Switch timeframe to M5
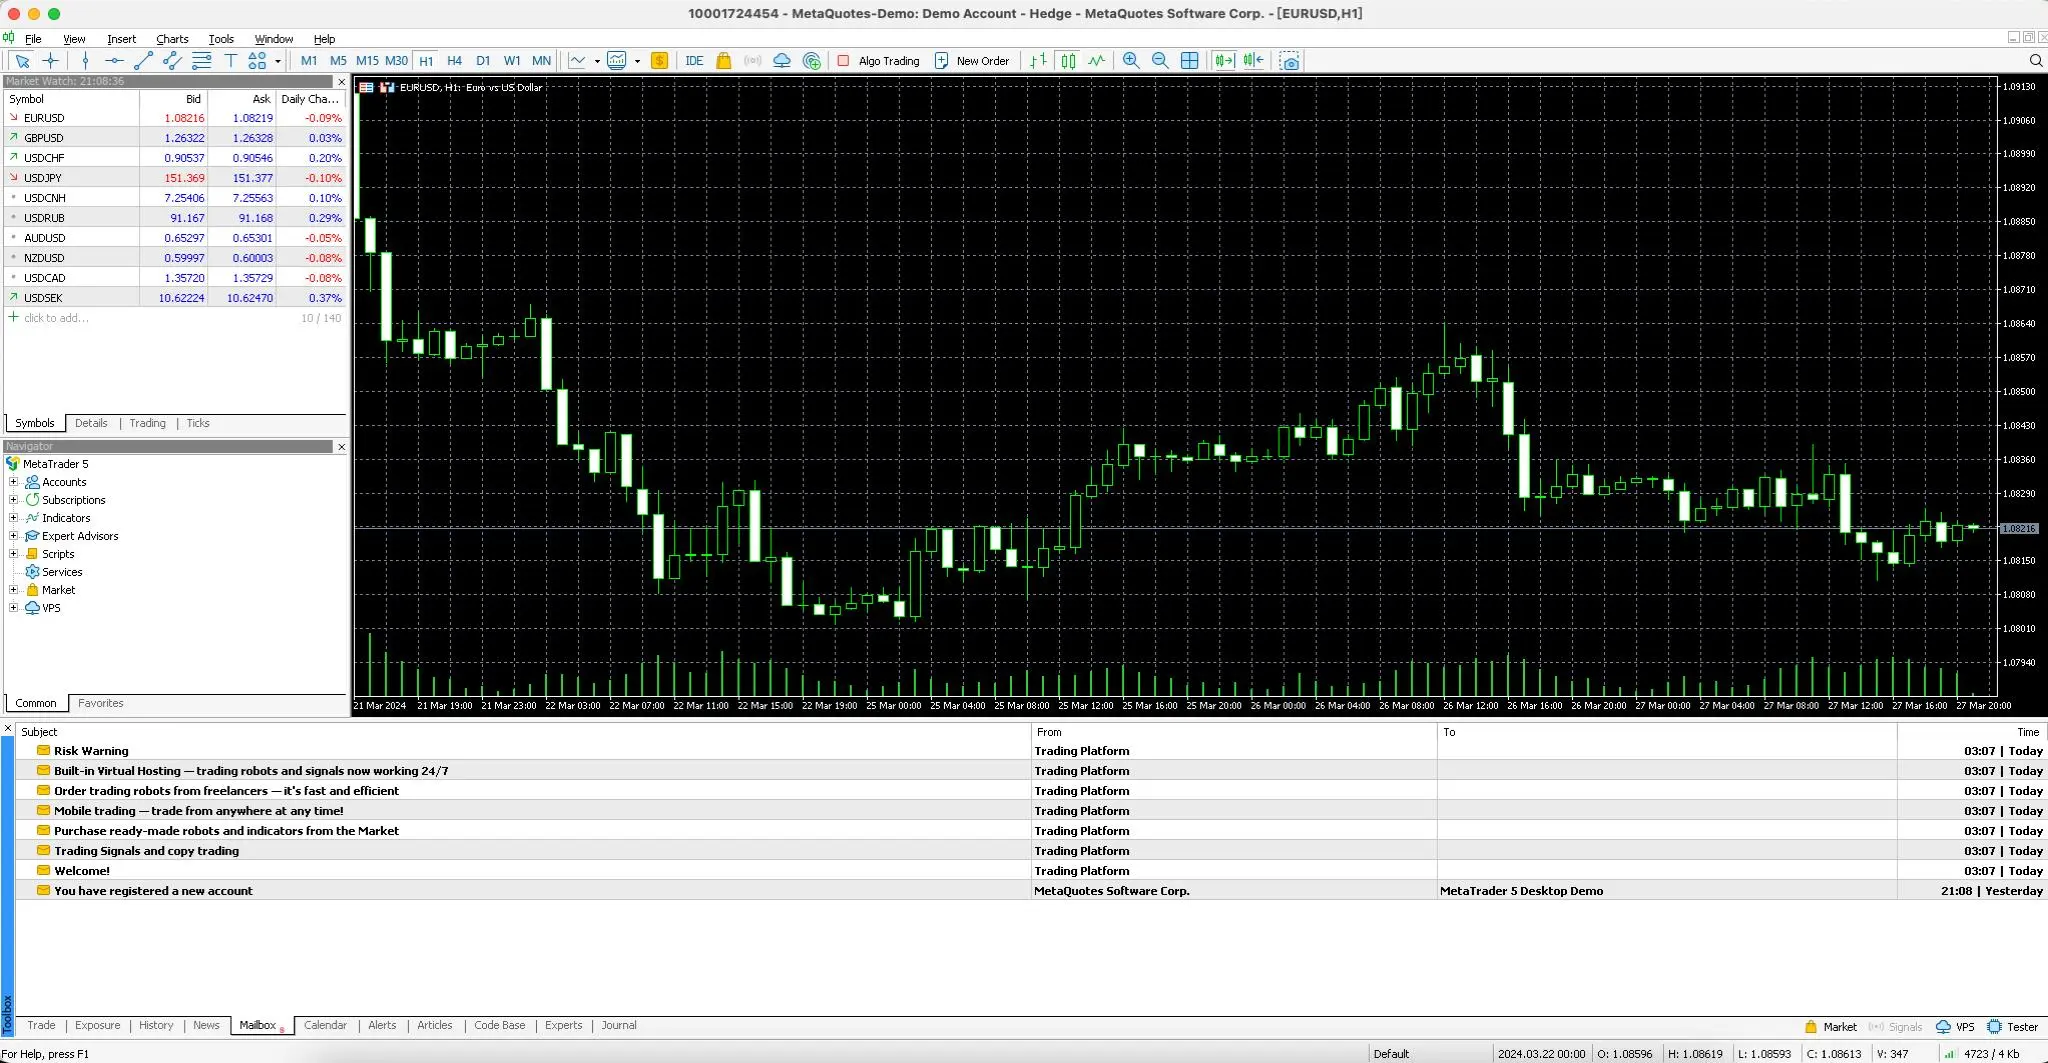The height and width of the screenshot is (1063, 2048). [x=338, y=61]
